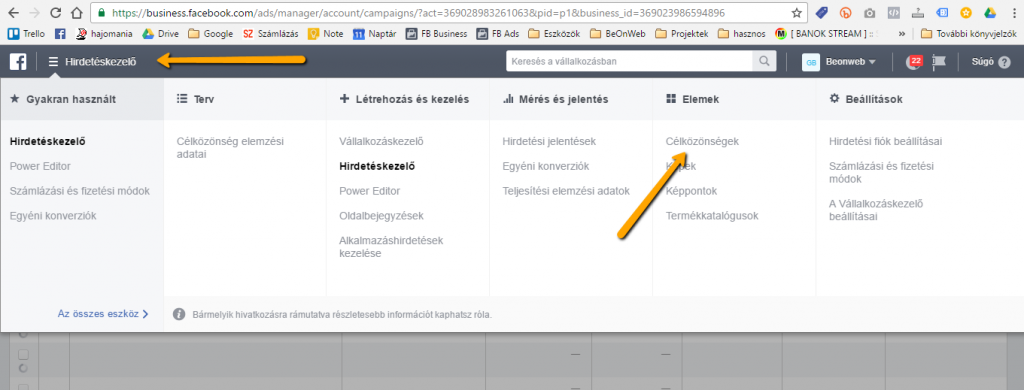Open Alkalmazáshirdetések kezelése link
Image resolution: width=1024 pixels, height=390 pixels.
(x=391, y=247)
